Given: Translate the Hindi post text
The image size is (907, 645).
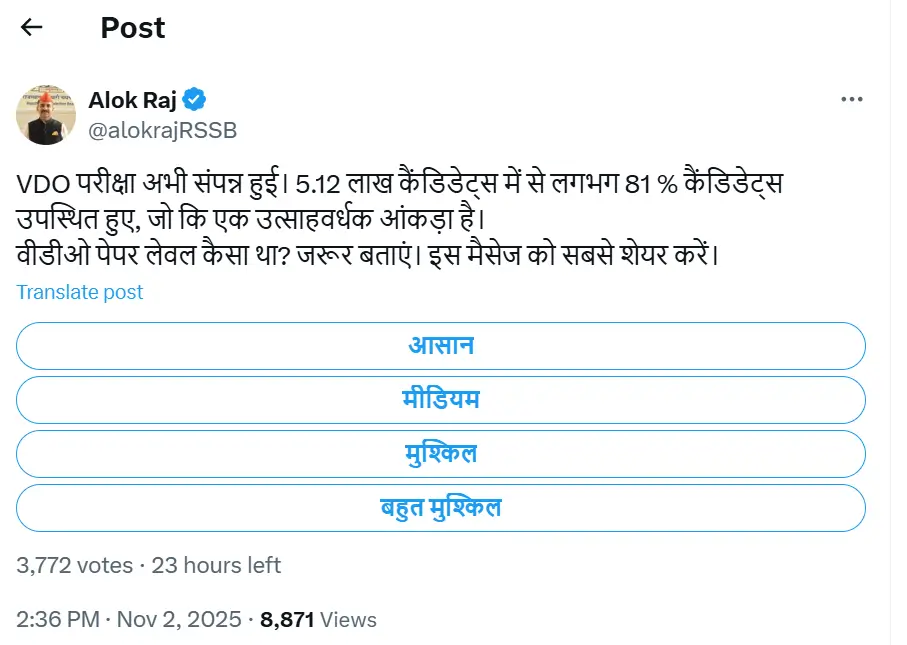Looking at the screenshot, I should coord(79,292).
